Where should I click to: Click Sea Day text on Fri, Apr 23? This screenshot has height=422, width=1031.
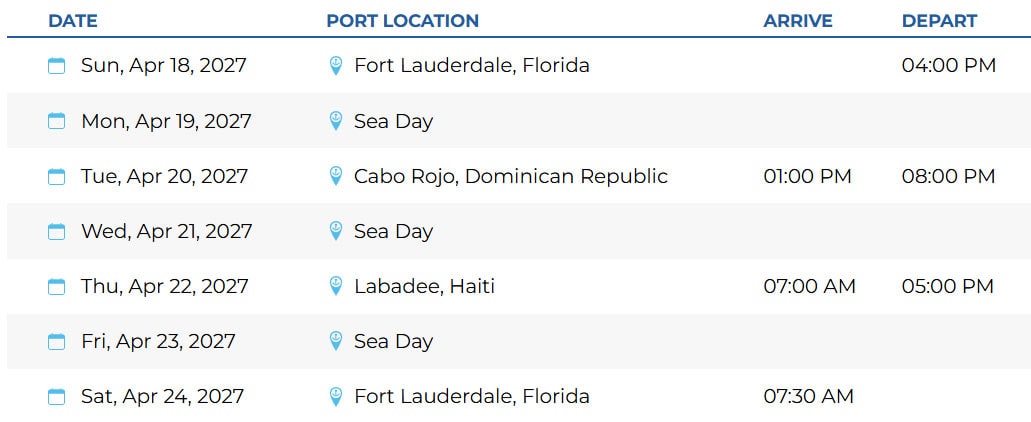point(393,341)
